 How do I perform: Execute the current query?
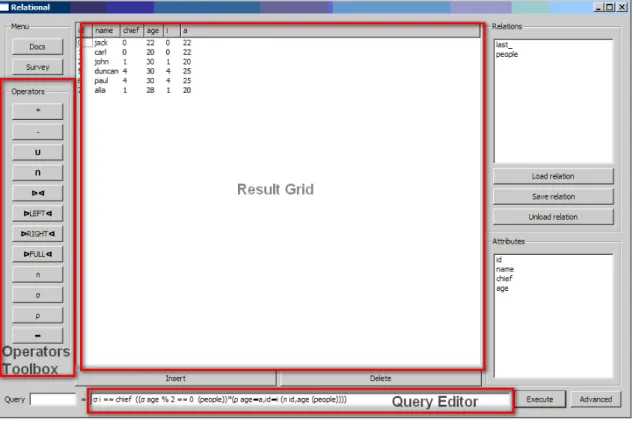[540, 399]
